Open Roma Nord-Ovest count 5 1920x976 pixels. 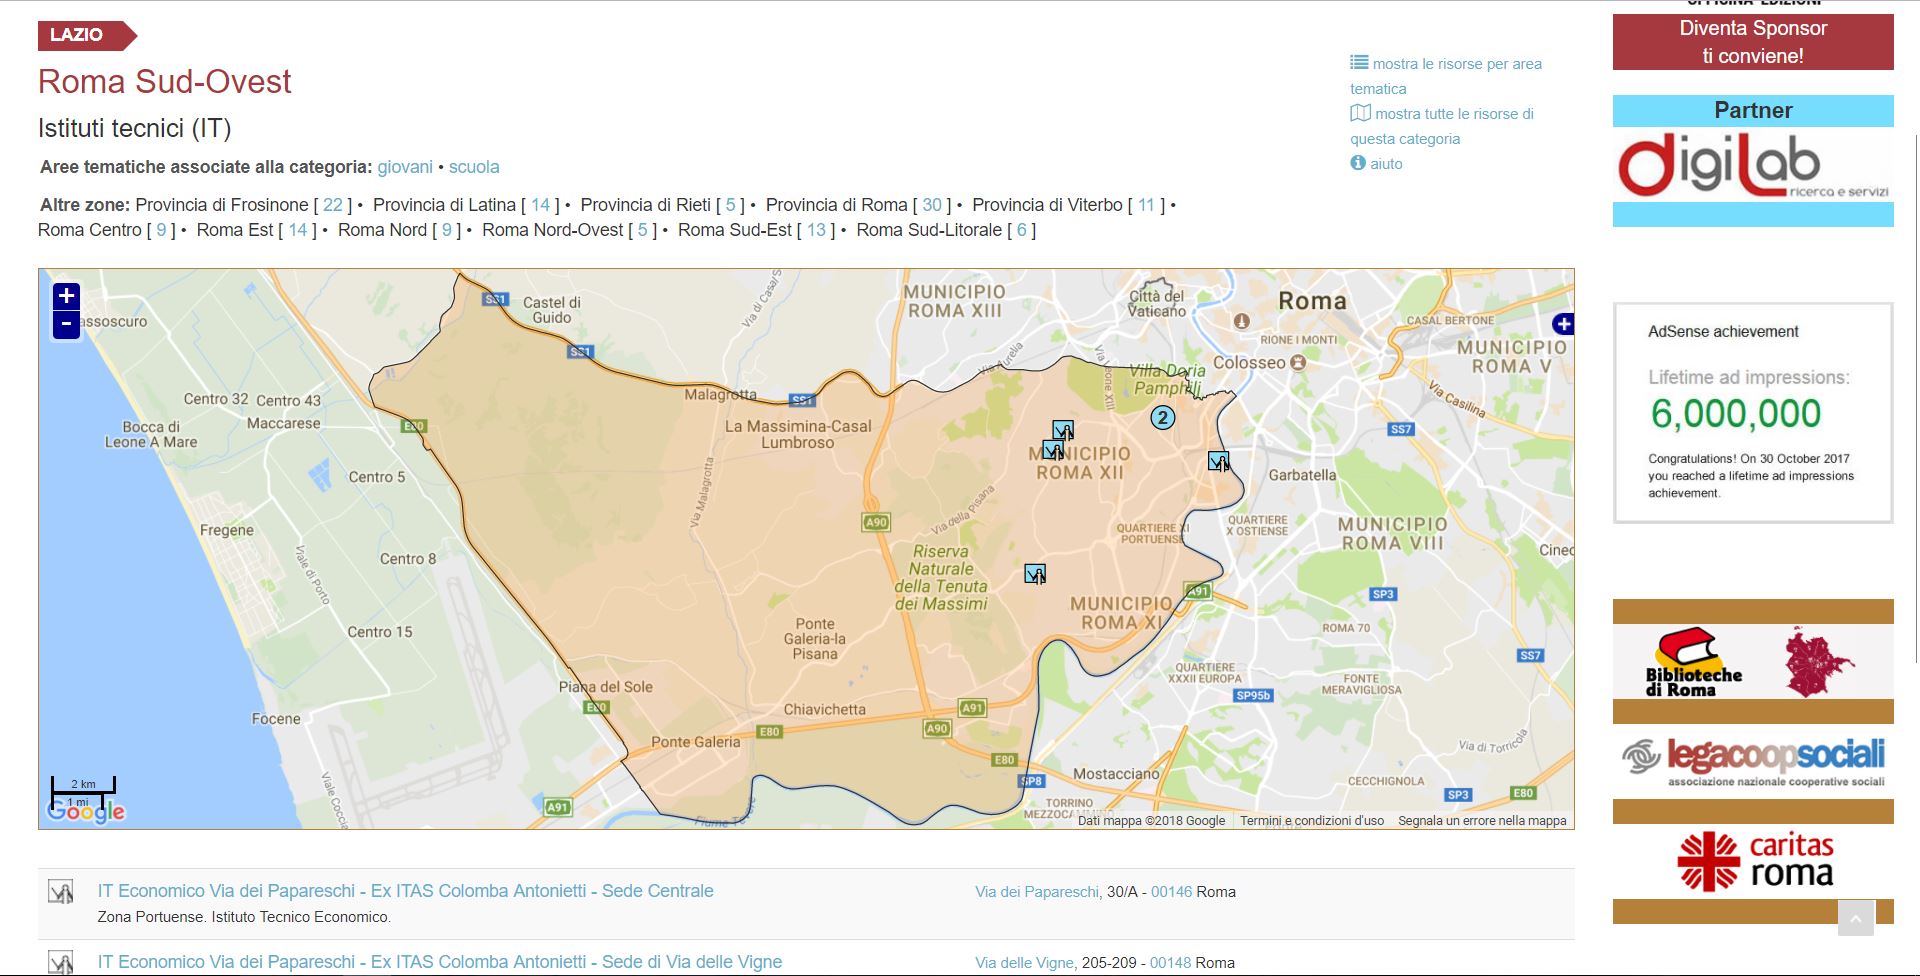tap(643, 230)
